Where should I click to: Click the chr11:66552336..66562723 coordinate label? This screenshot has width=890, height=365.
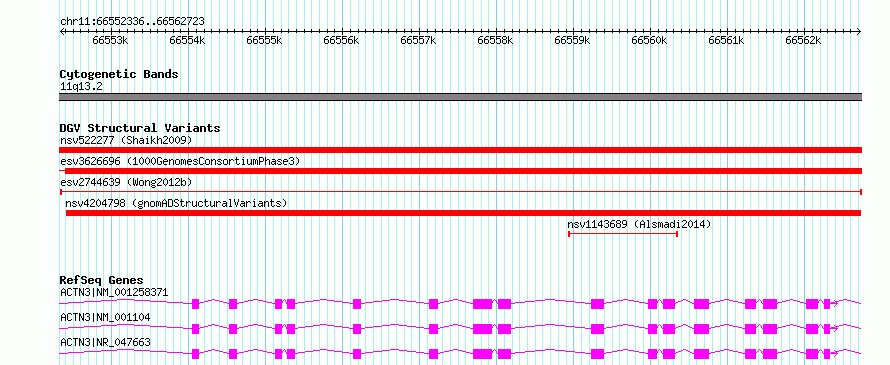(x=132, y=21)
